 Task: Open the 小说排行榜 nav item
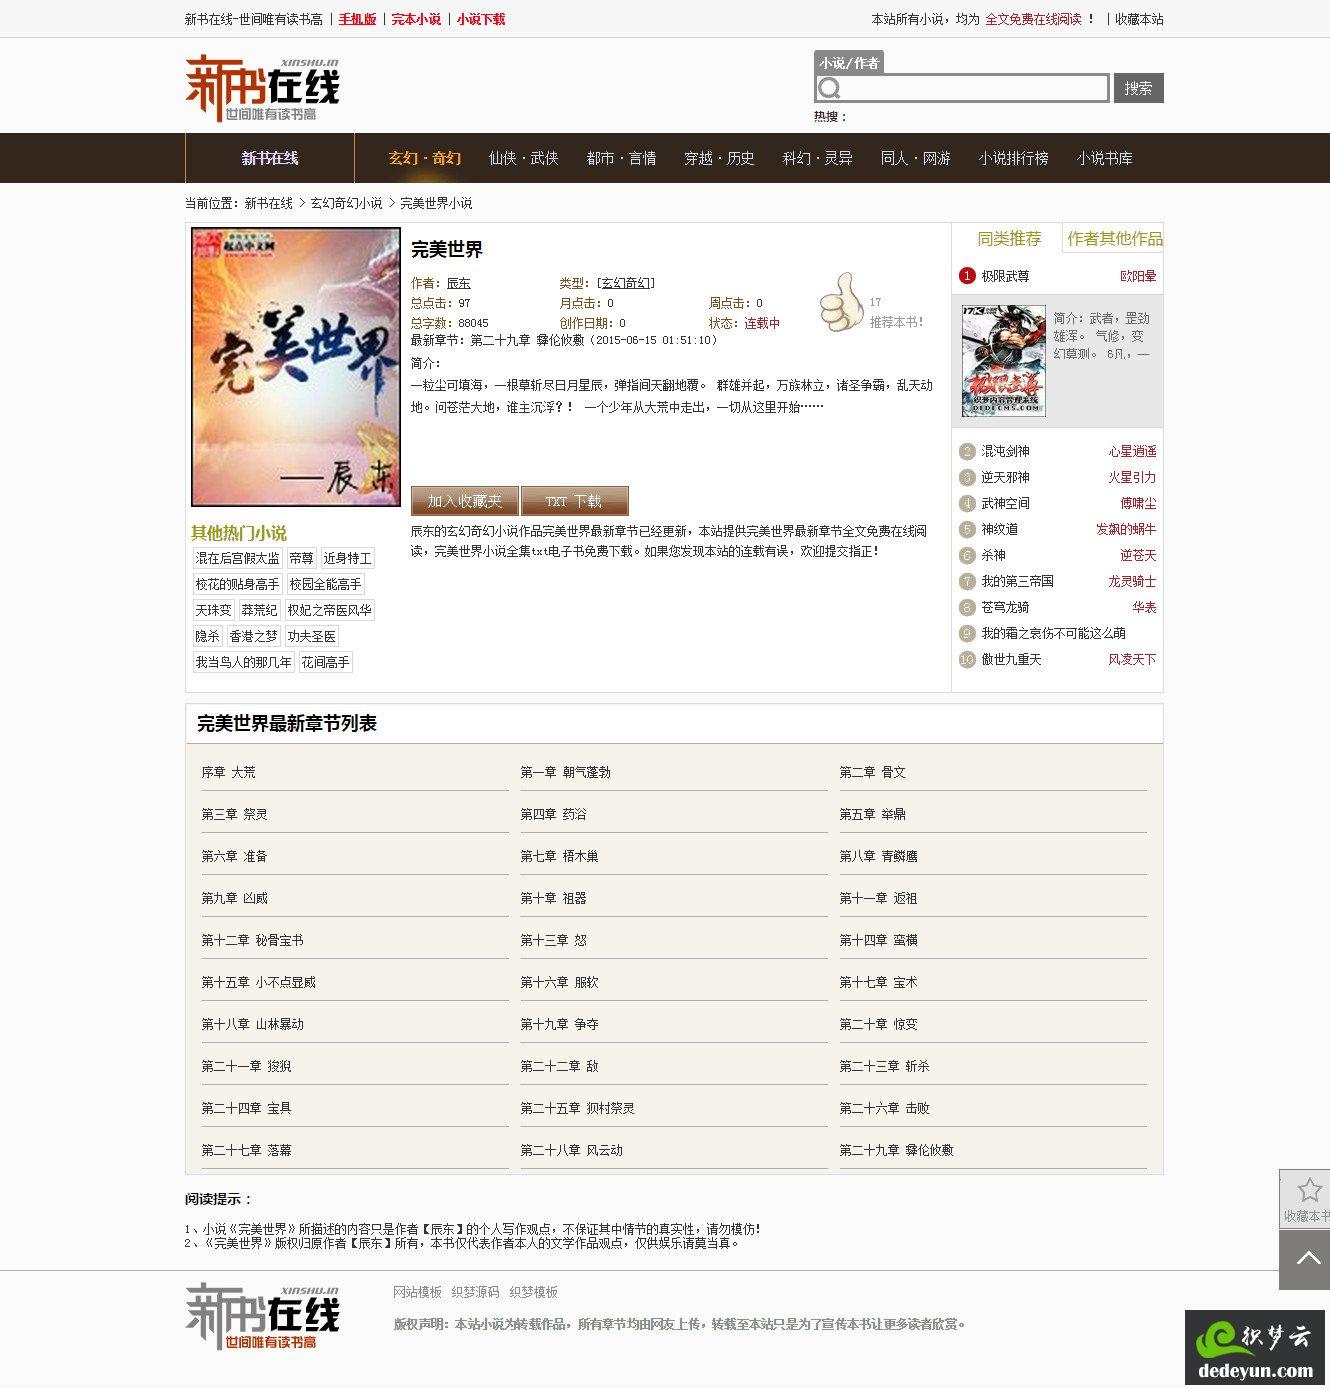(x=1013, y=158)
